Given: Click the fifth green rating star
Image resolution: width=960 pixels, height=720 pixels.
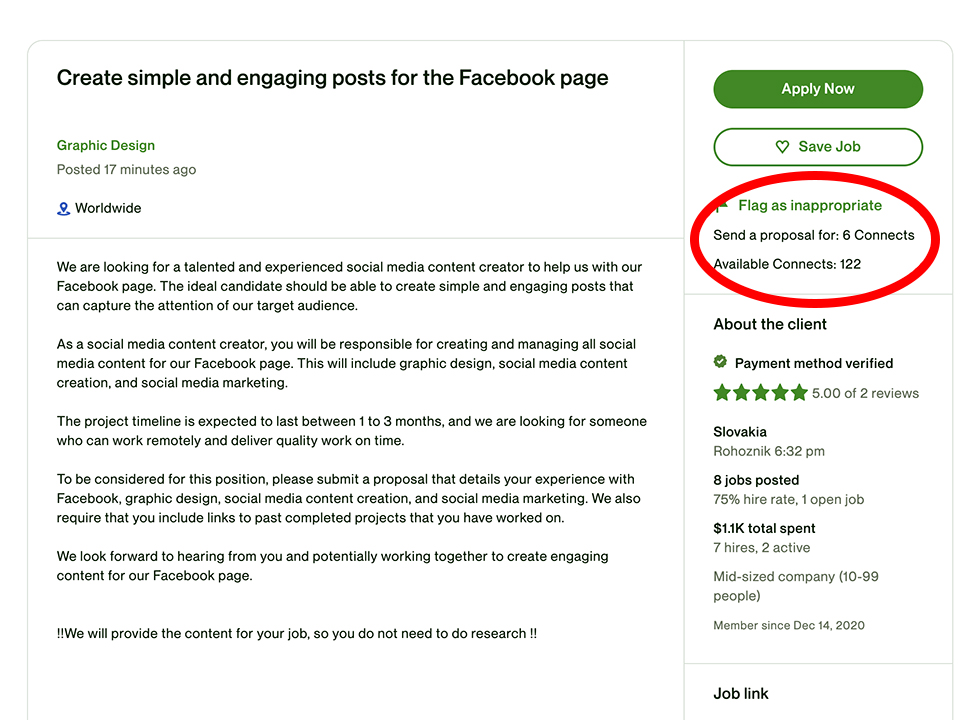Looking at the screenshot, I should point(799,392).
